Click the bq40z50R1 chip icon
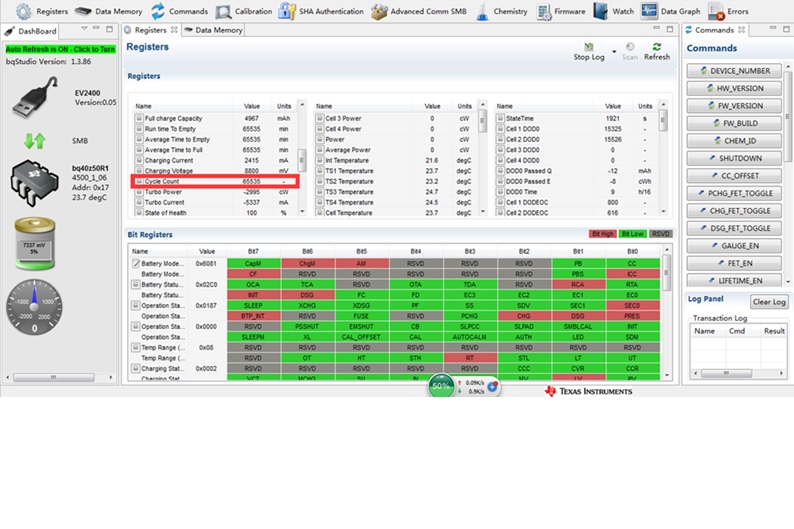794x529 pixels. pyautogui.click(x=34, y=183)
